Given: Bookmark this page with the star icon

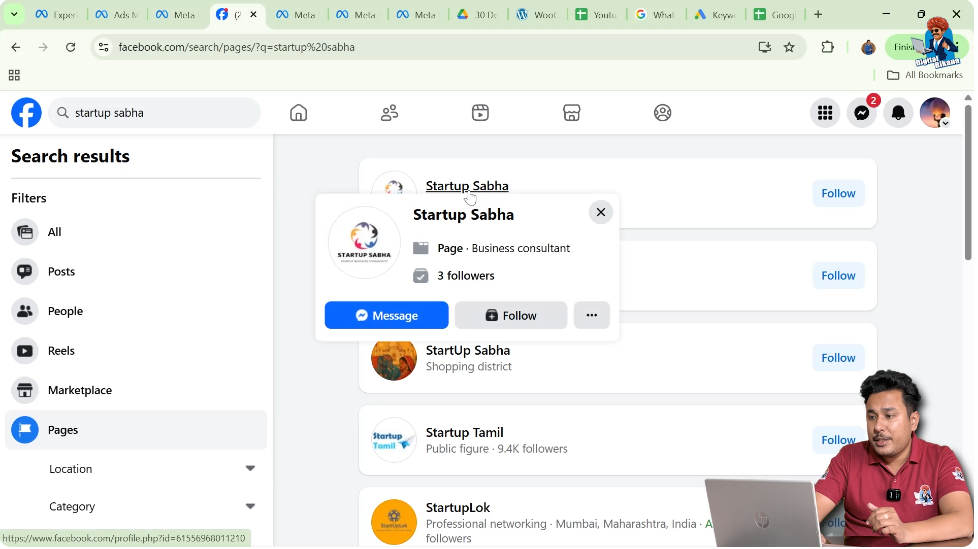Looking at the screenshot, I should pyautogui.click(x=789, y=47).
